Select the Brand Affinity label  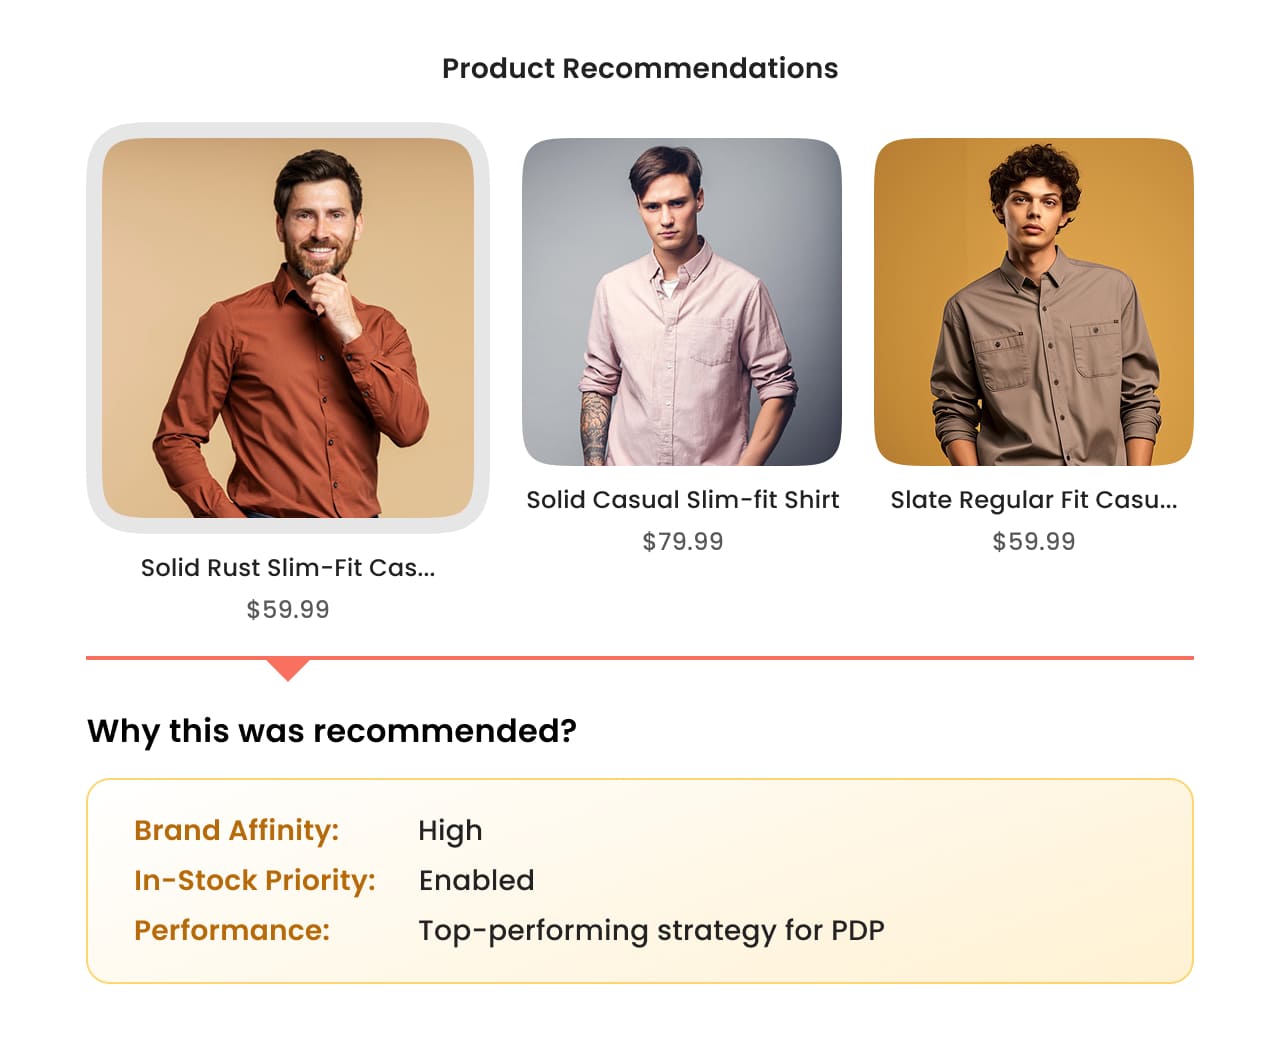pyautogui.click(x=237, y=831)
